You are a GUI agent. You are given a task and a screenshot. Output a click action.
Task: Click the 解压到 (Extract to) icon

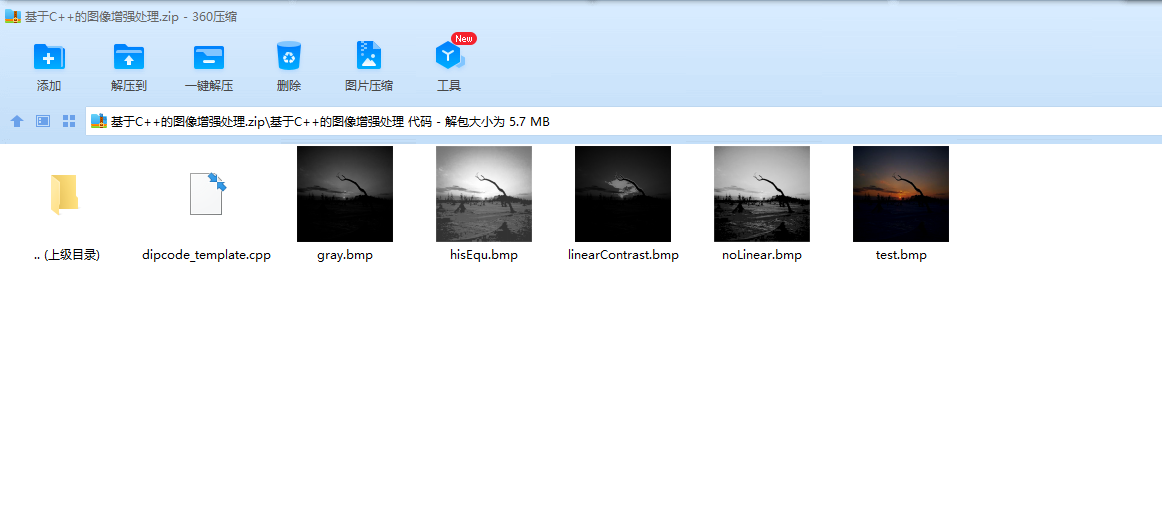click(129, 57)
